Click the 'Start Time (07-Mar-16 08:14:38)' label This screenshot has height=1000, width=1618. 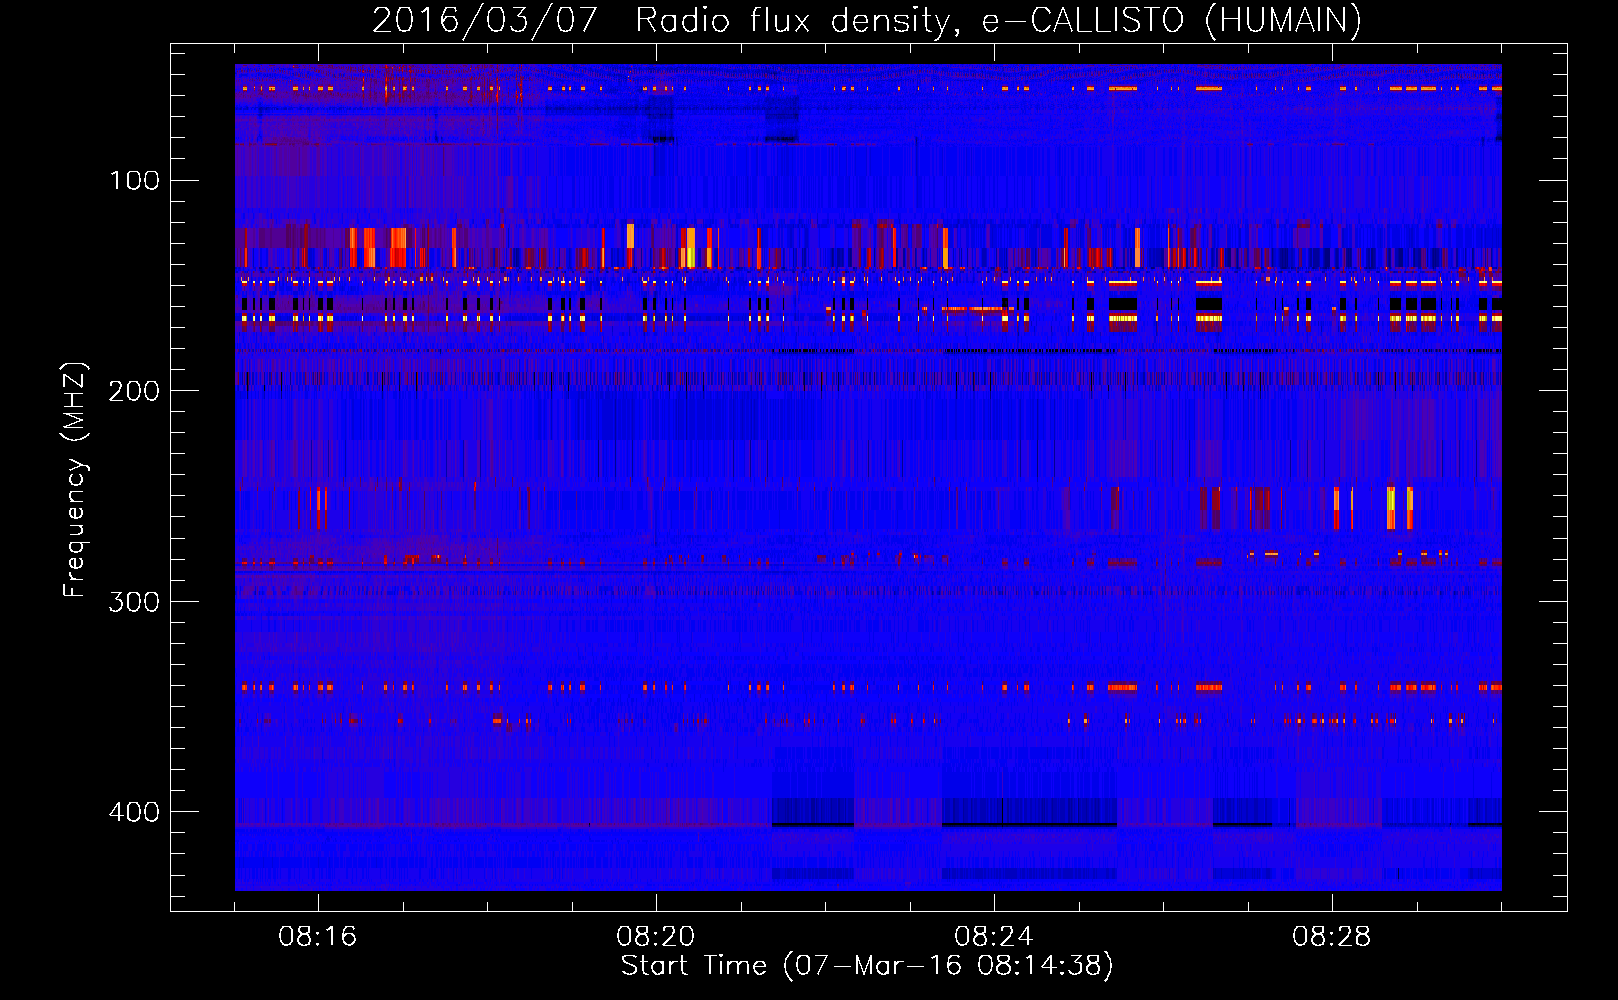[x=867, y=966]
